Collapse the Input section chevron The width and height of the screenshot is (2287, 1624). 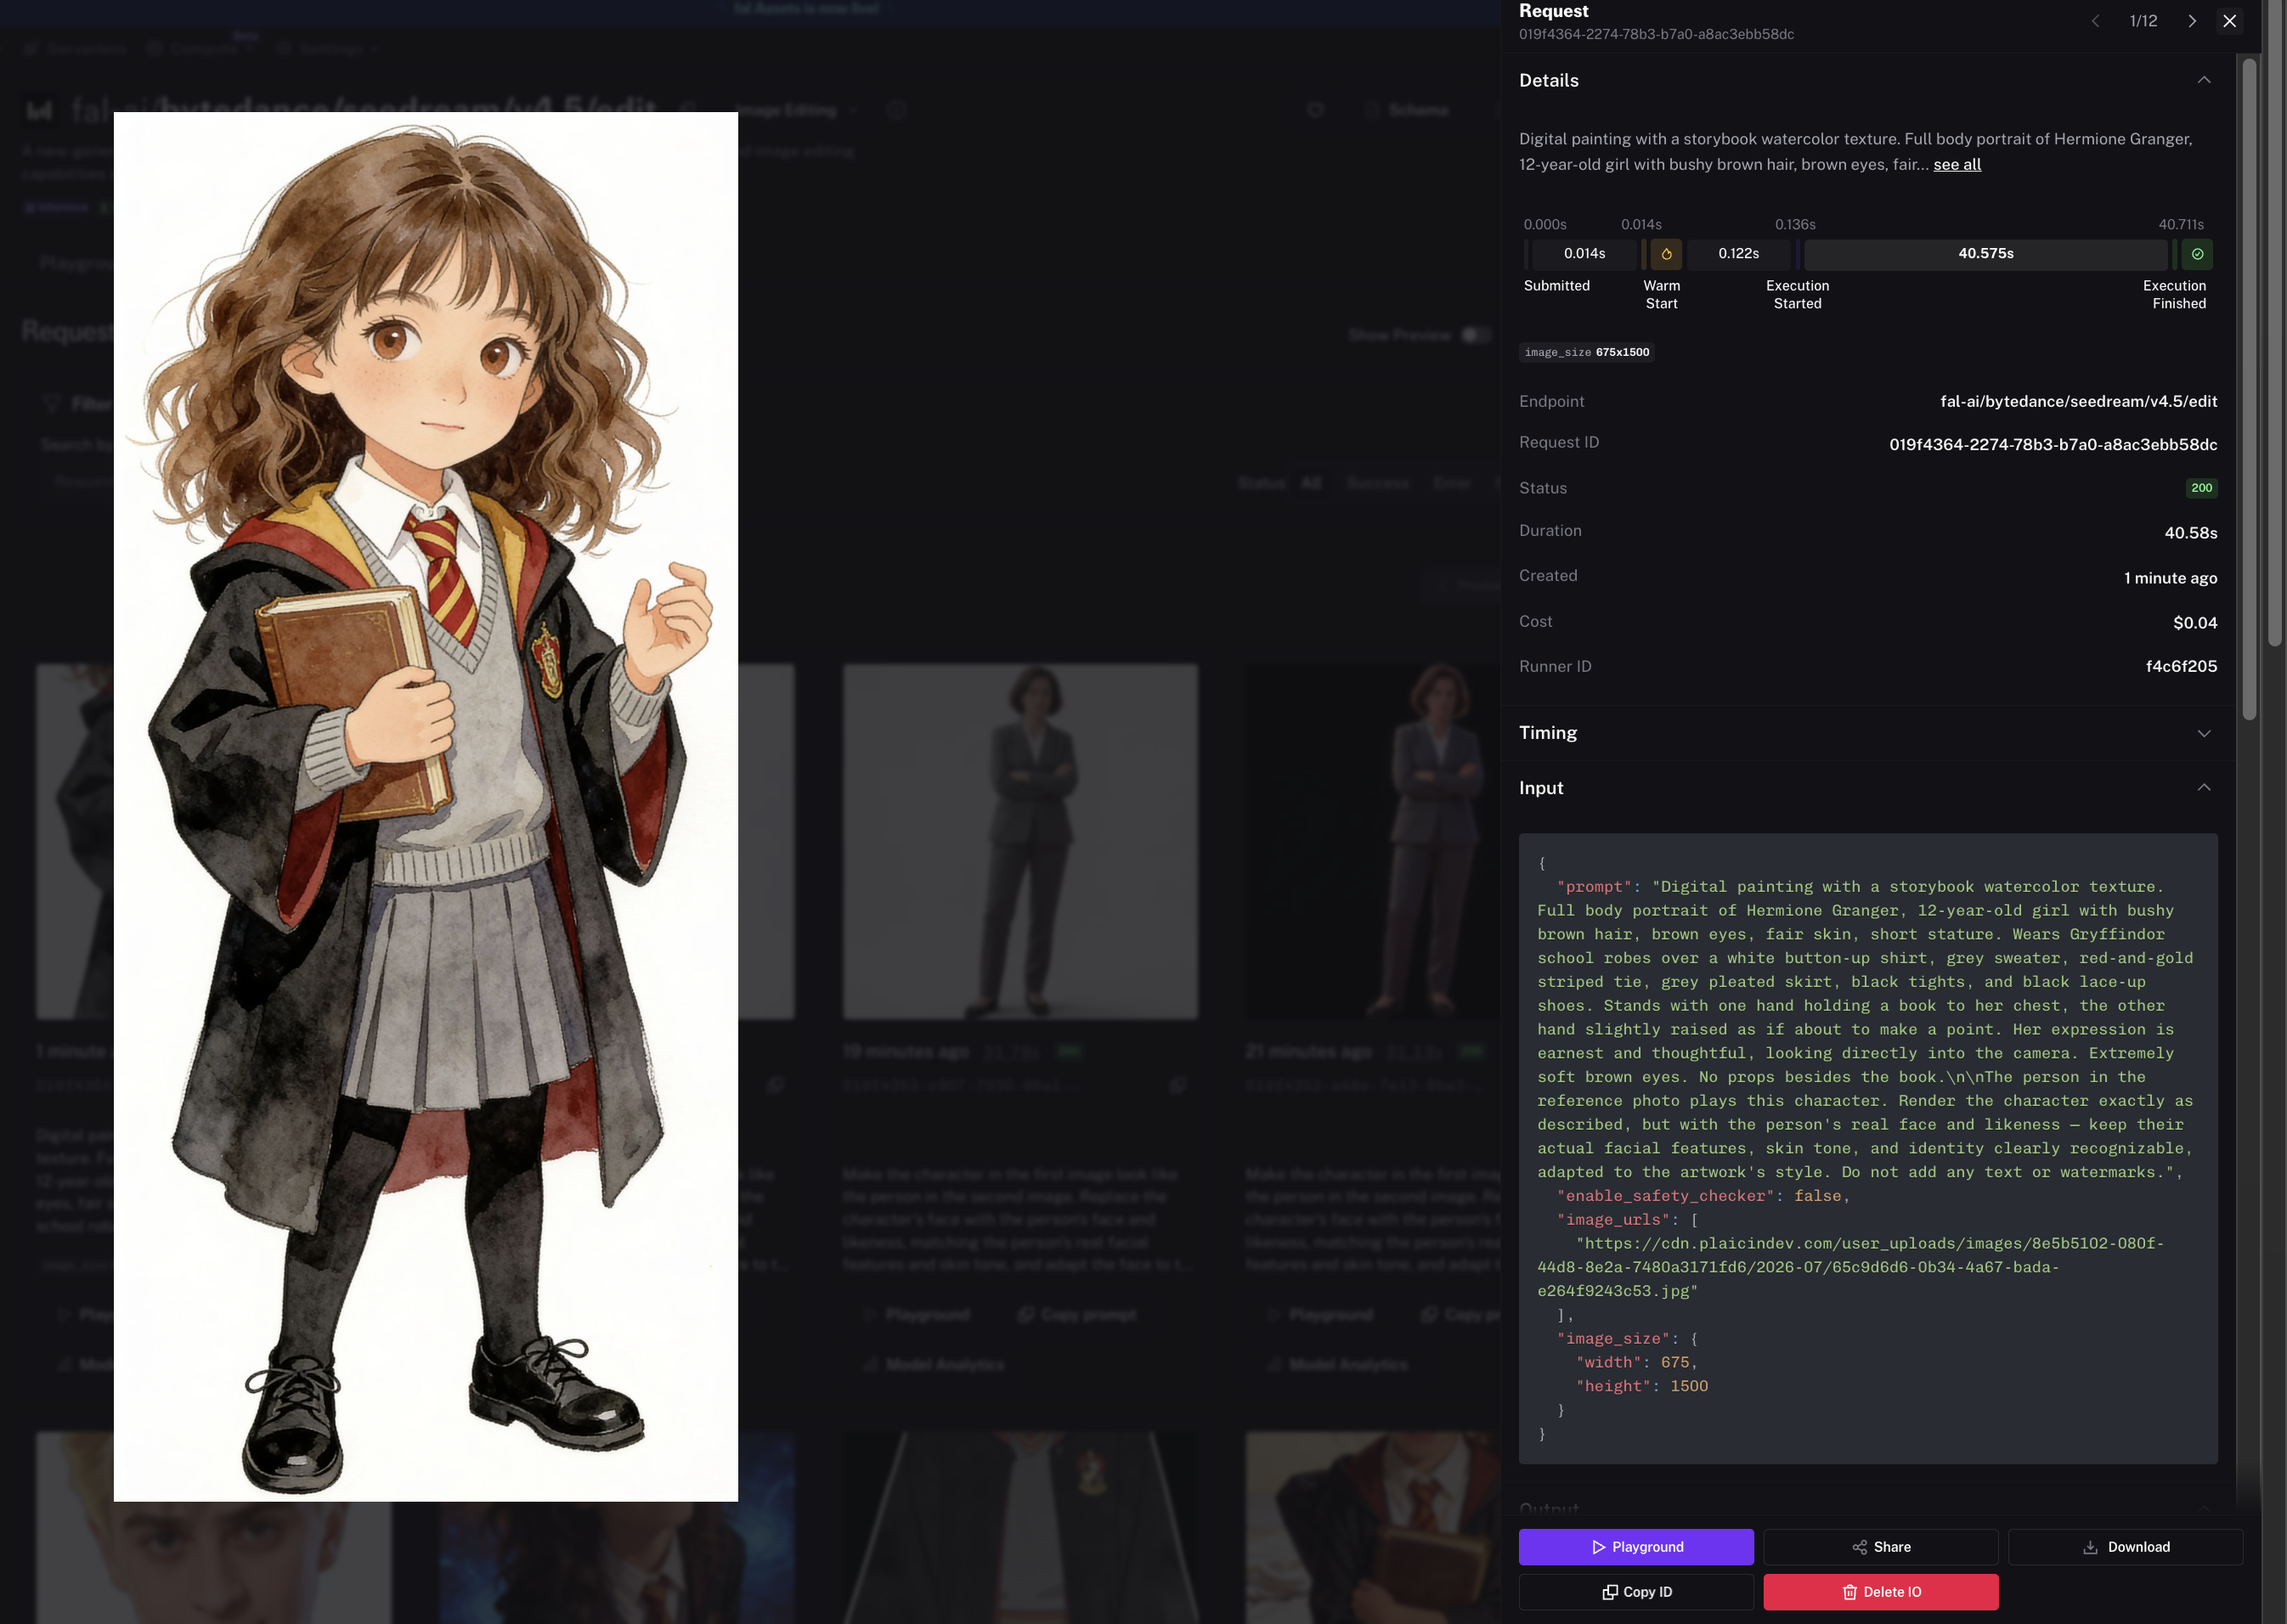2204,788
